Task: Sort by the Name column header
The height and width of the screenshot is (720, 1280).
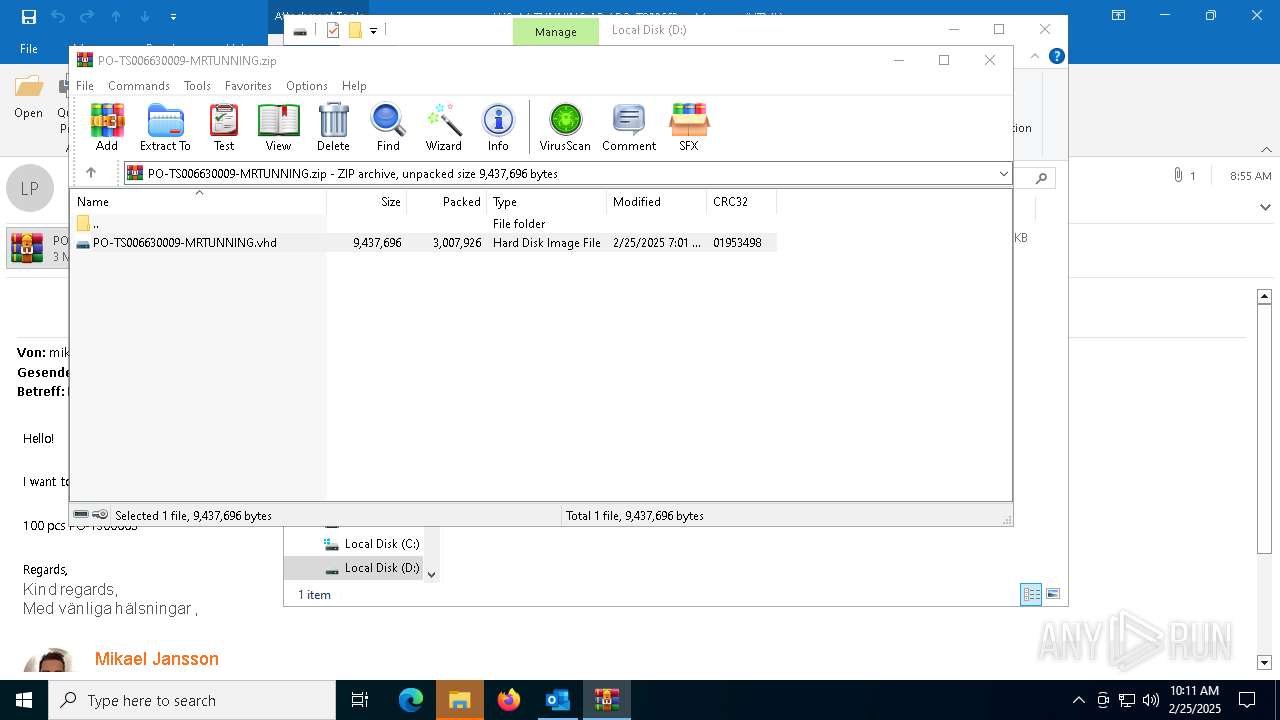Action: click(199, 201)
